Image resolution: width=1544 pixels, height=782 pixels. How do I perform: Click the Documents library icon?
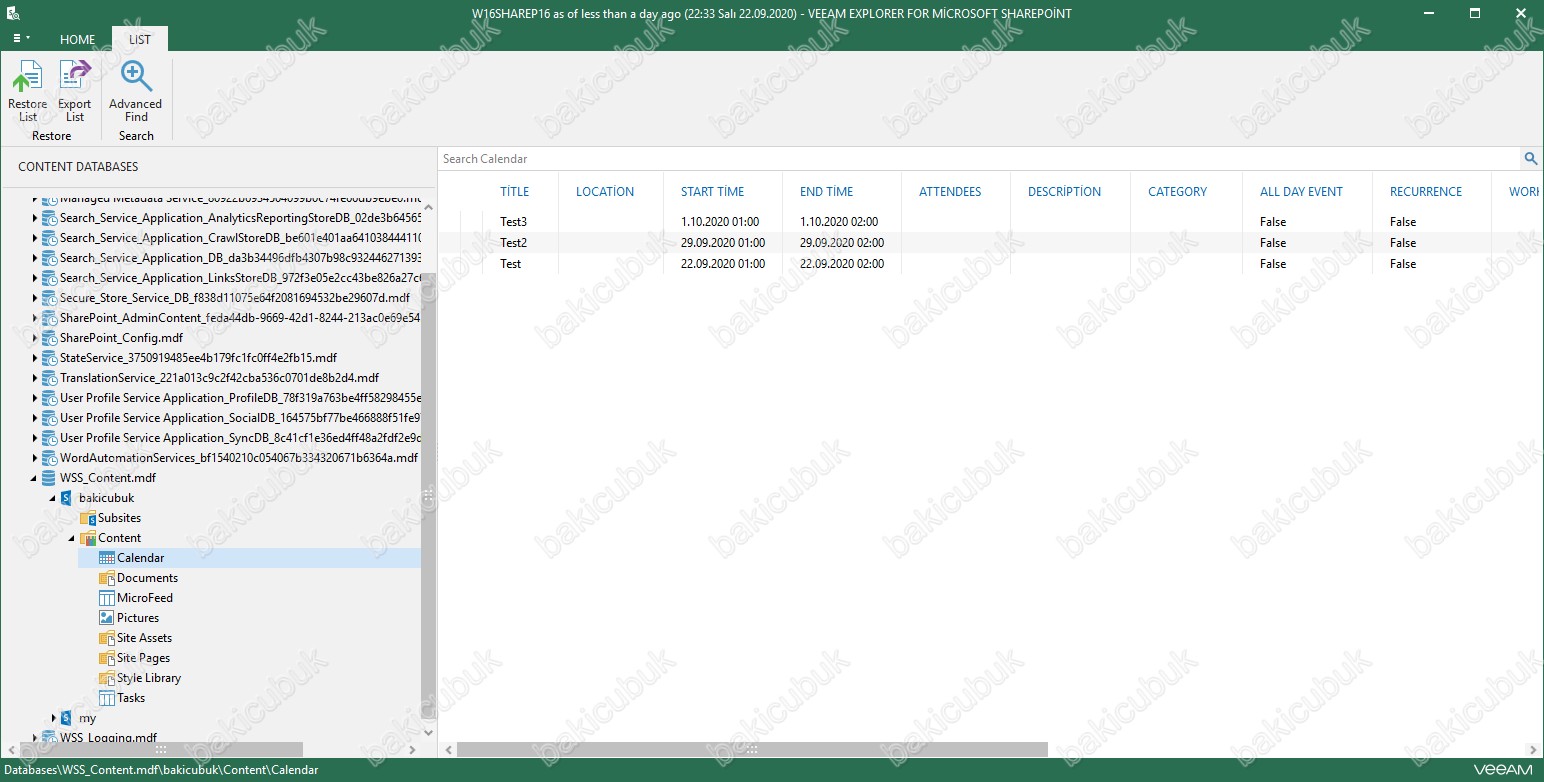107,577
